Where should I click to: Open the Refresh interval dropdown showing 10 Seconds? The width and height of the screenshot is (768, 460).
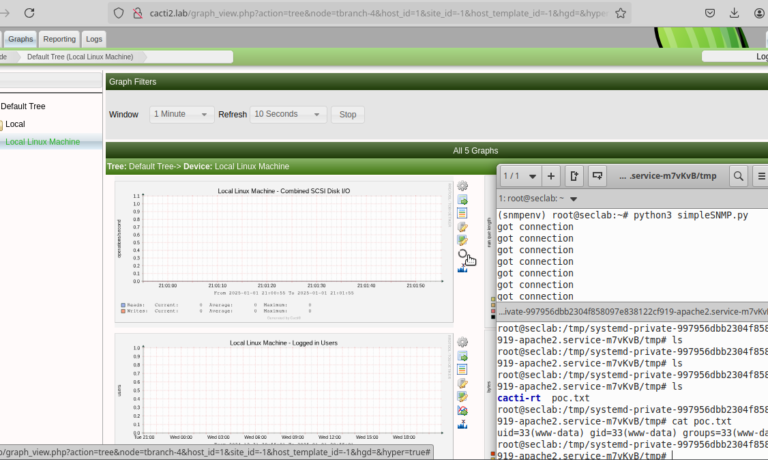tap(288, 114)
